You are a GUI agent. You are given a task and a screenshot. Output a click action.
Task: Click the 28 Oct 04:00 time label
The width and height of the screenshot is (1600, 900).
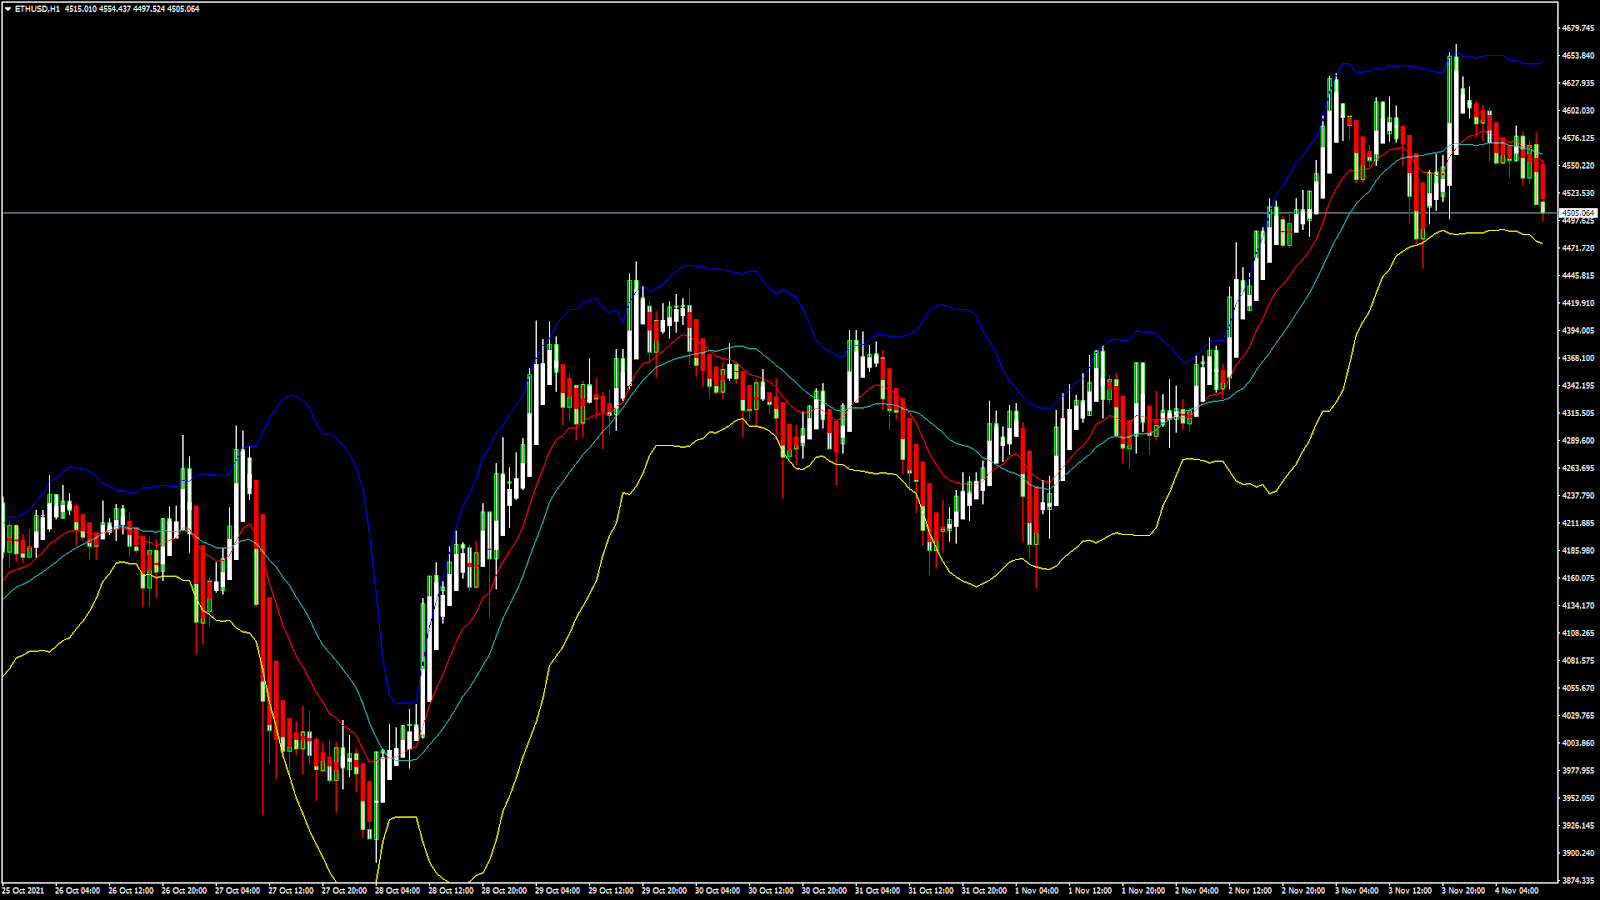397,890
